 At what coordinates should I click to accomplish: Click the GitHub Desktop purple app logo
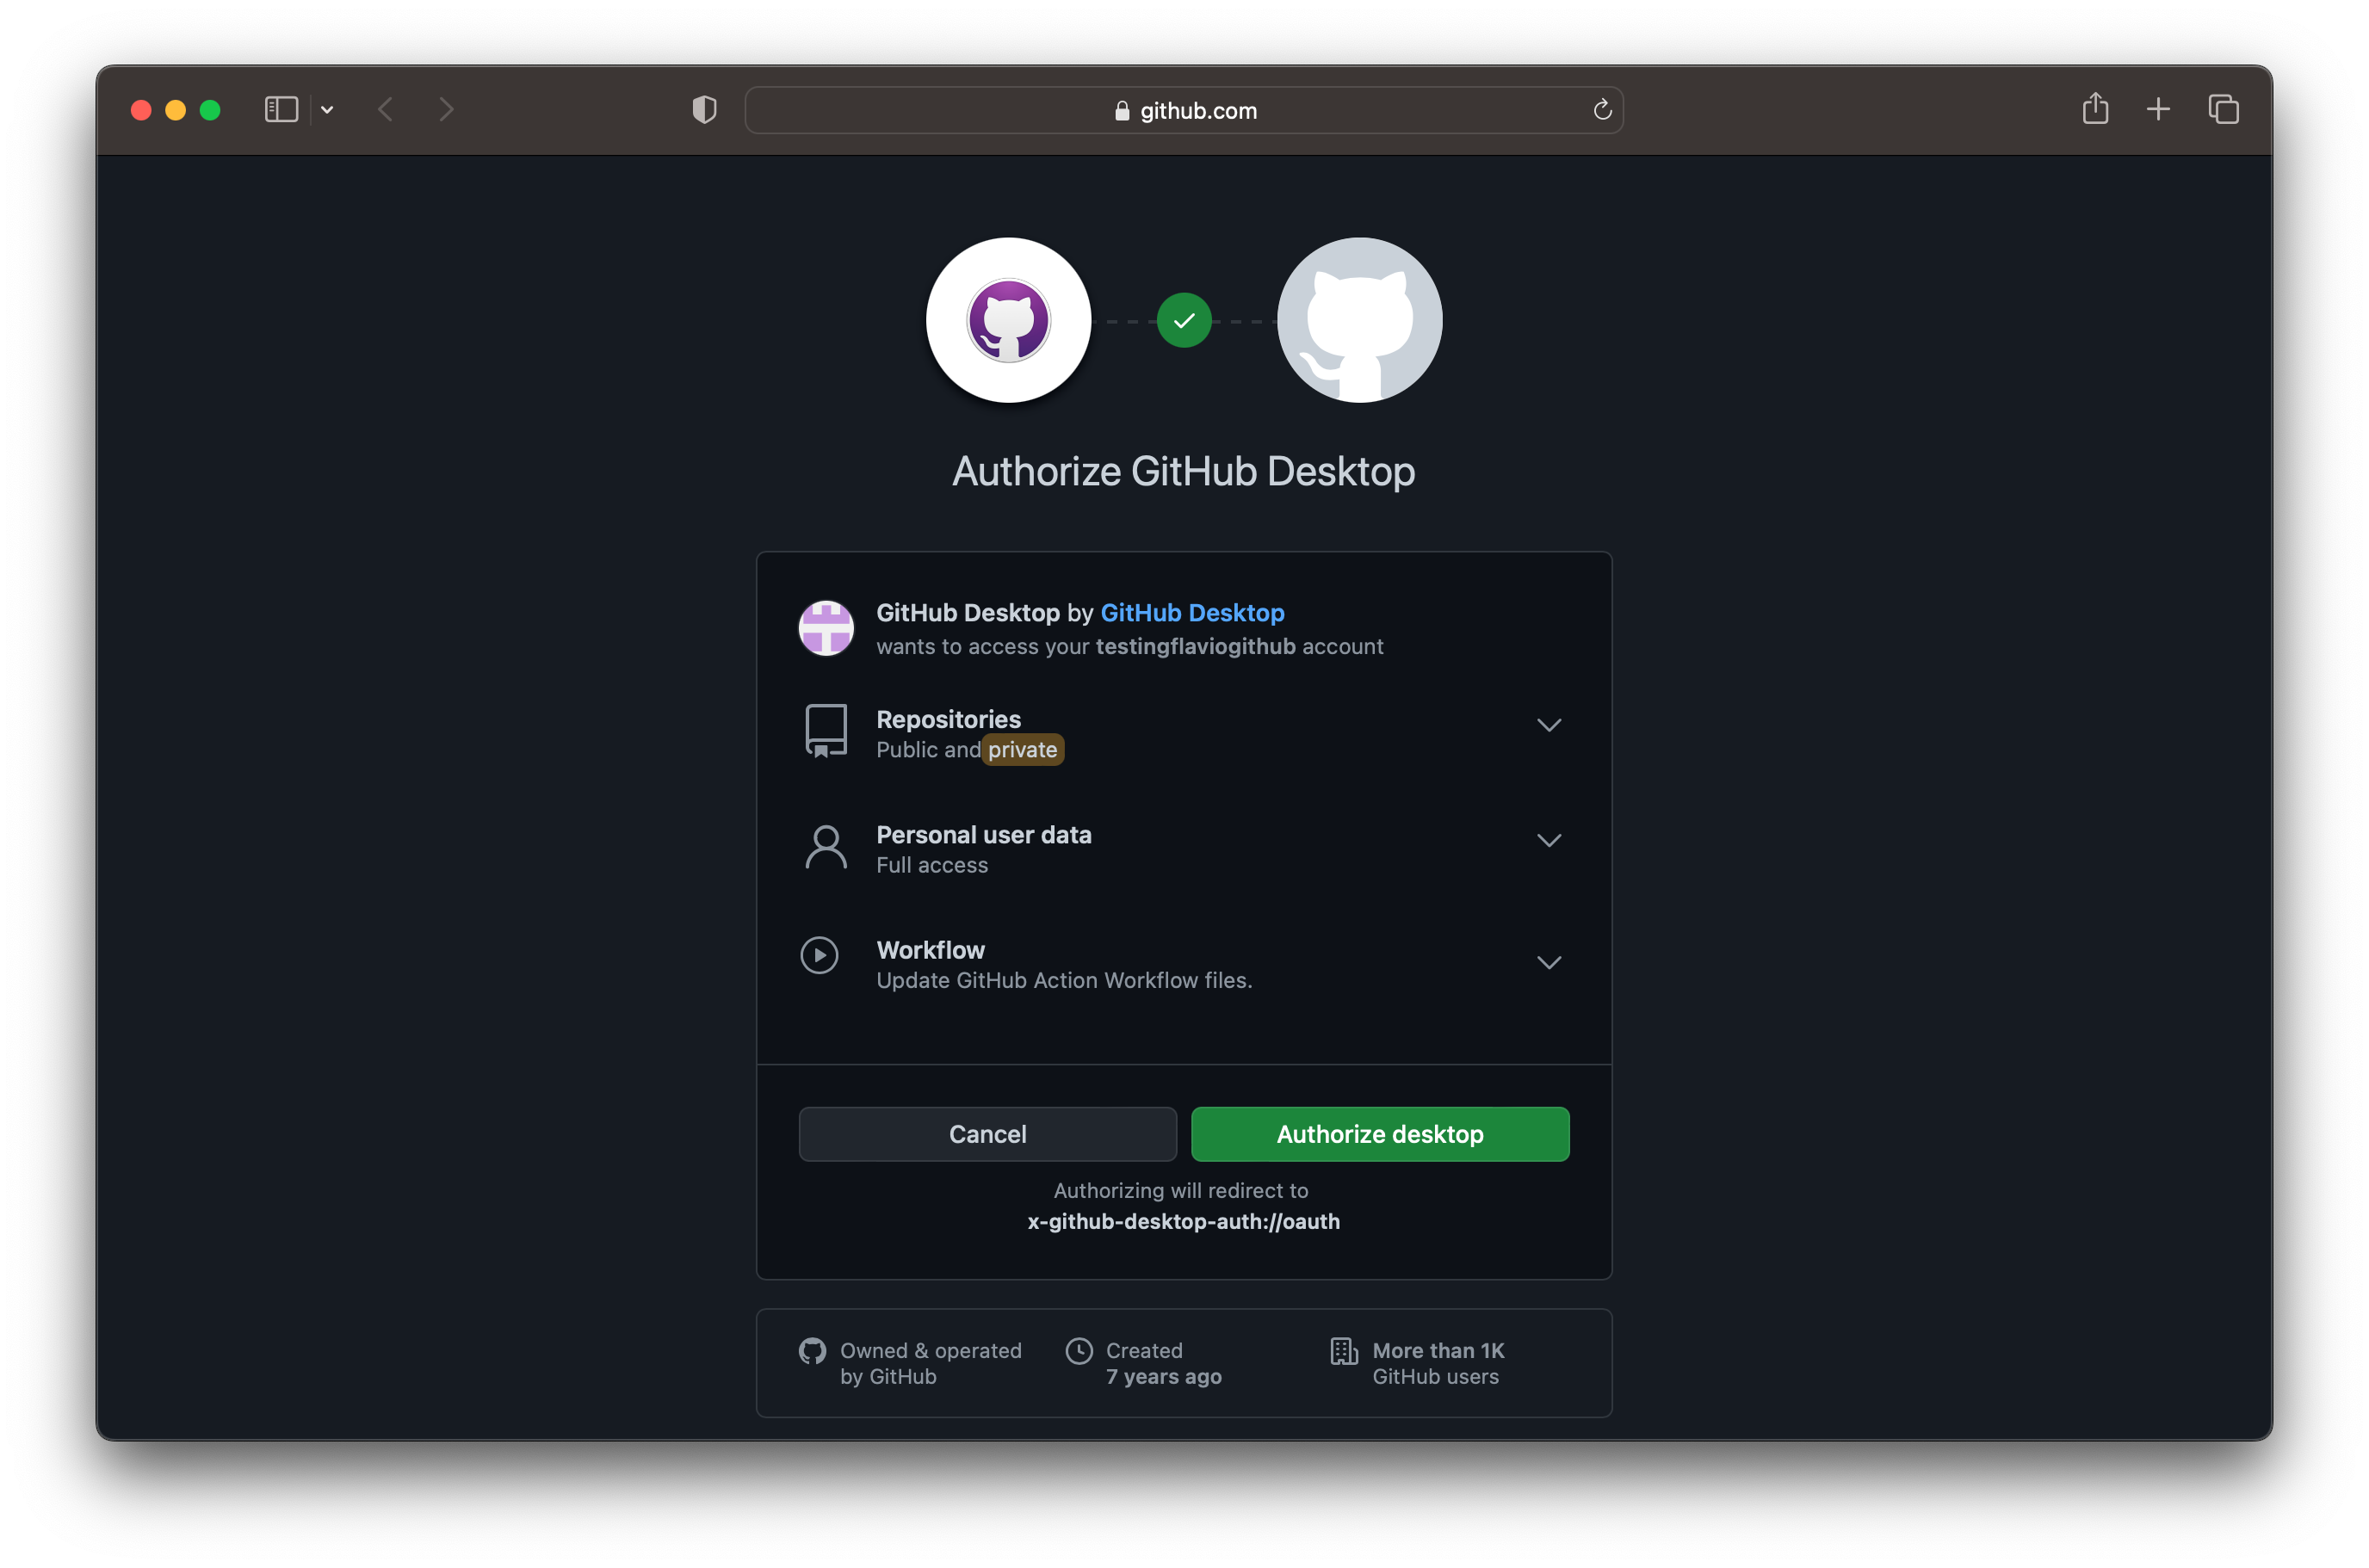pyautogui.click(x=1008, y=320)
